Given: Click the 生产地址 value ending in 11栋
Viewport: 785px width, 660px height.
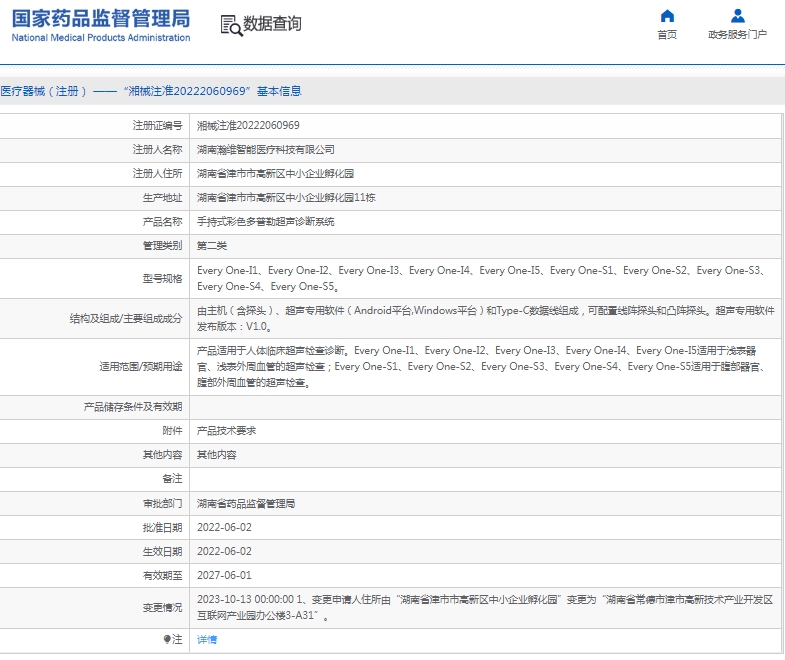Looking at the screenshot, I should pyautogui.click(x=286, y=197).
